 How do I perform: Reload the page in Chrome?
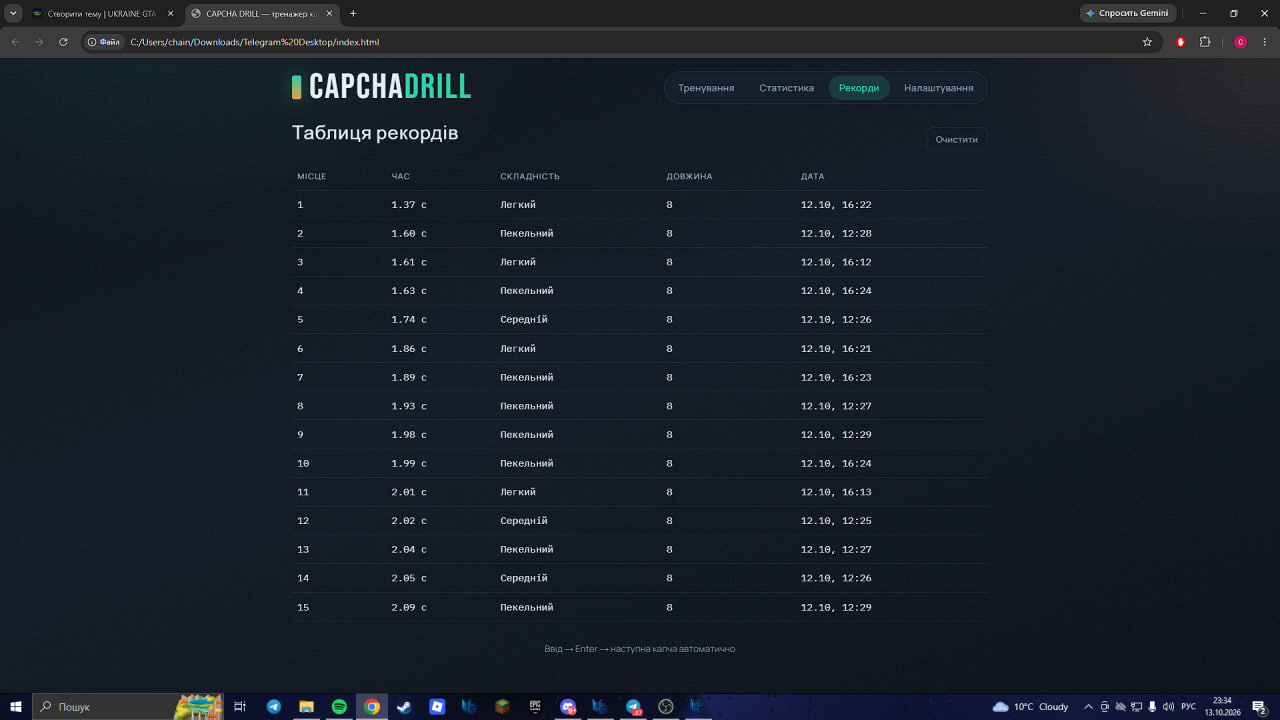(x=63, y=42)
